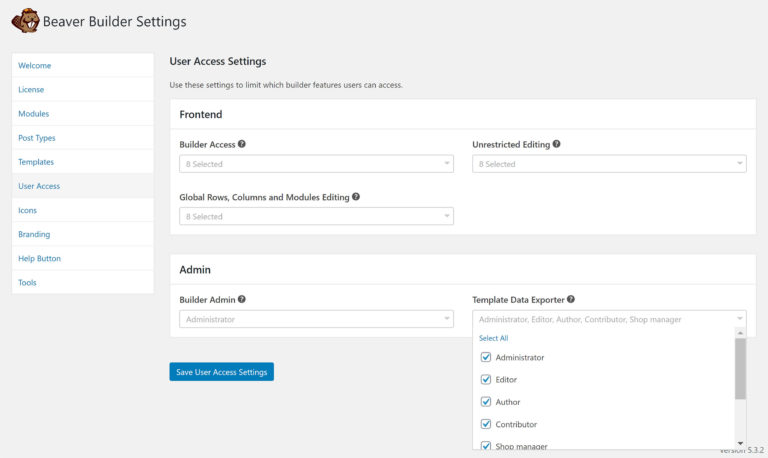Click the scroll down arrow in role list
This screenshot has height=458, width=768.
pyautogui.click(x=740, y=443)
